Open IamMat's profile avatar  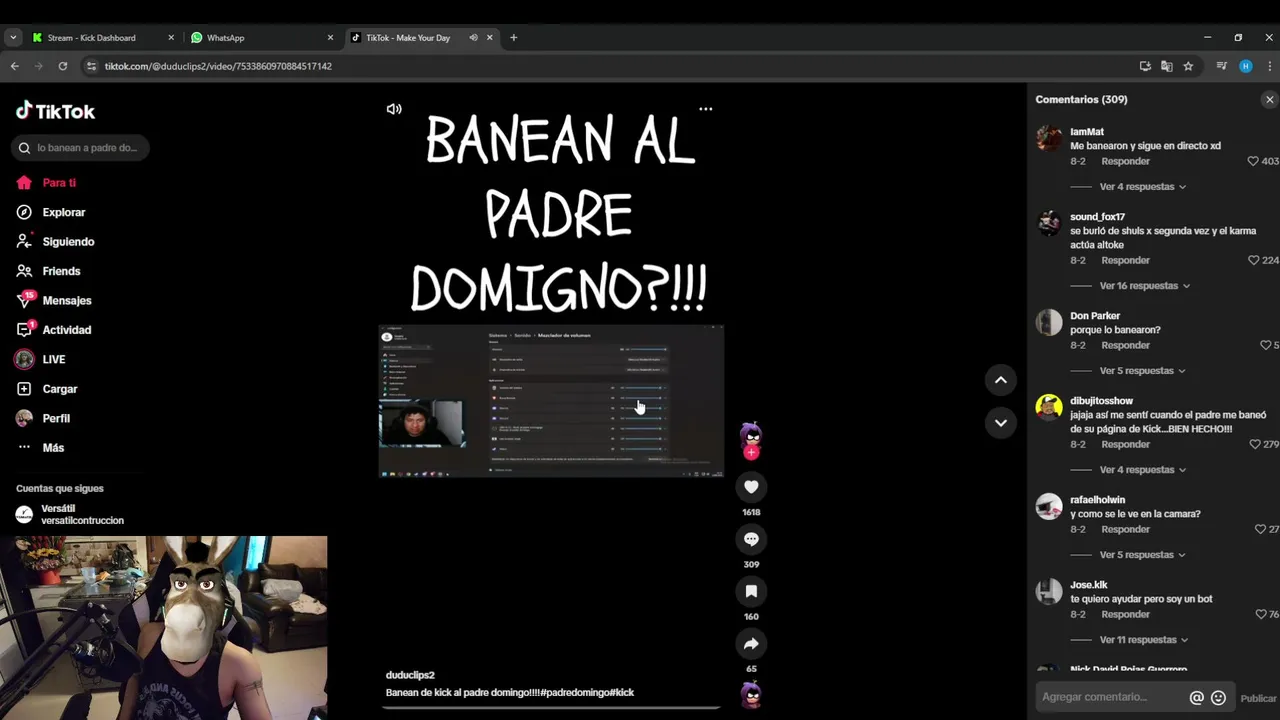pyautogui.click(x=1049, y=138)
